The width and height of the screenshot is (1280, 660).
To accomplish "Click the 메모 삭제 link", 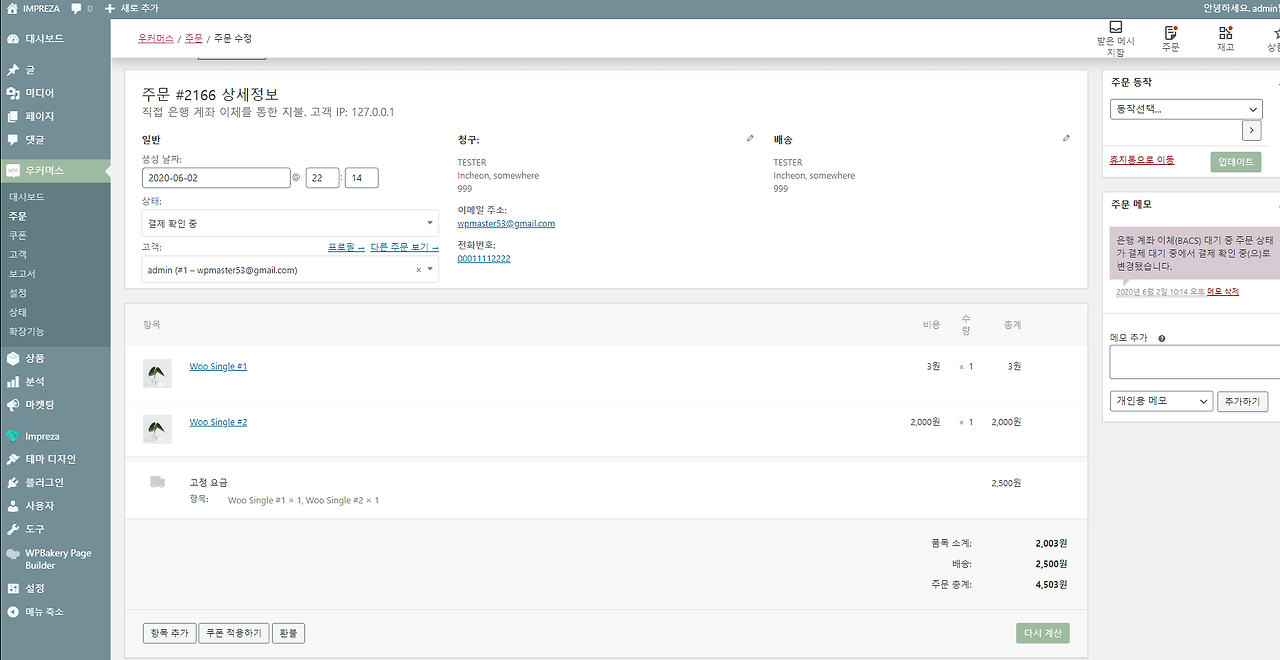I will [x=1223, y=291].
